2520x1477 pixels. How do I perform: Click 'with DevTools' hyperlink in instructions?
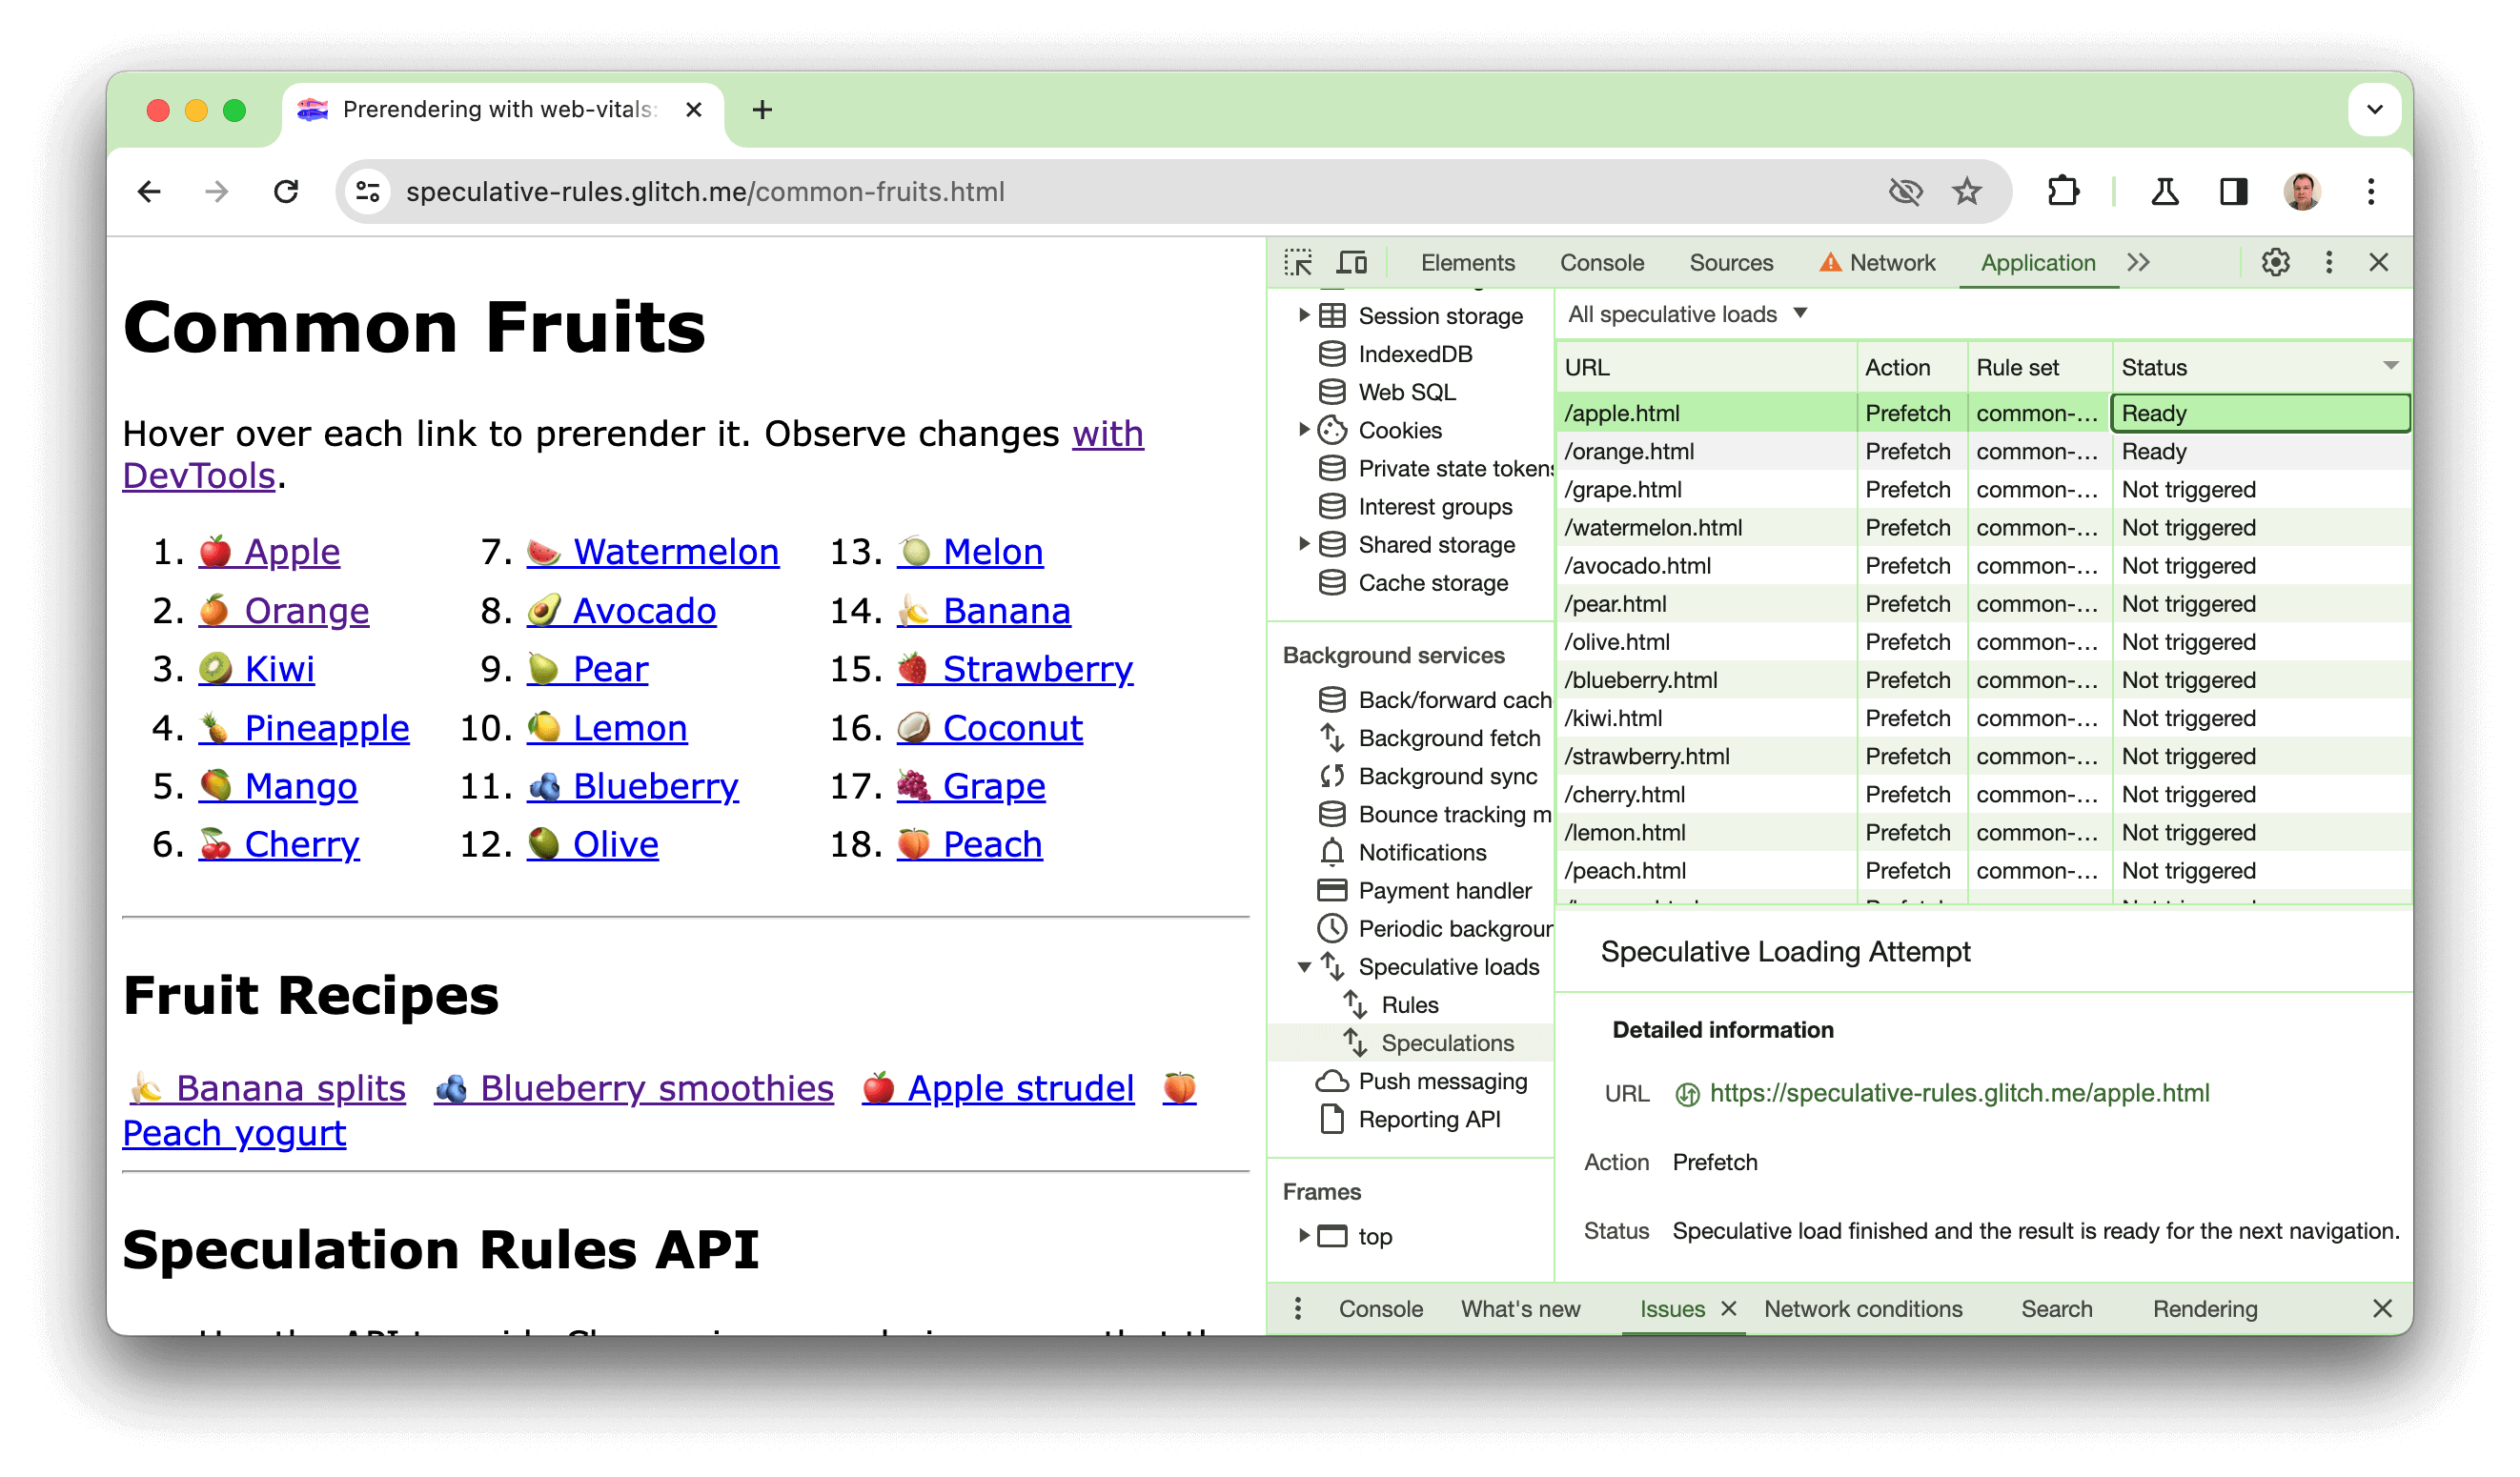(x=631, y=454)
